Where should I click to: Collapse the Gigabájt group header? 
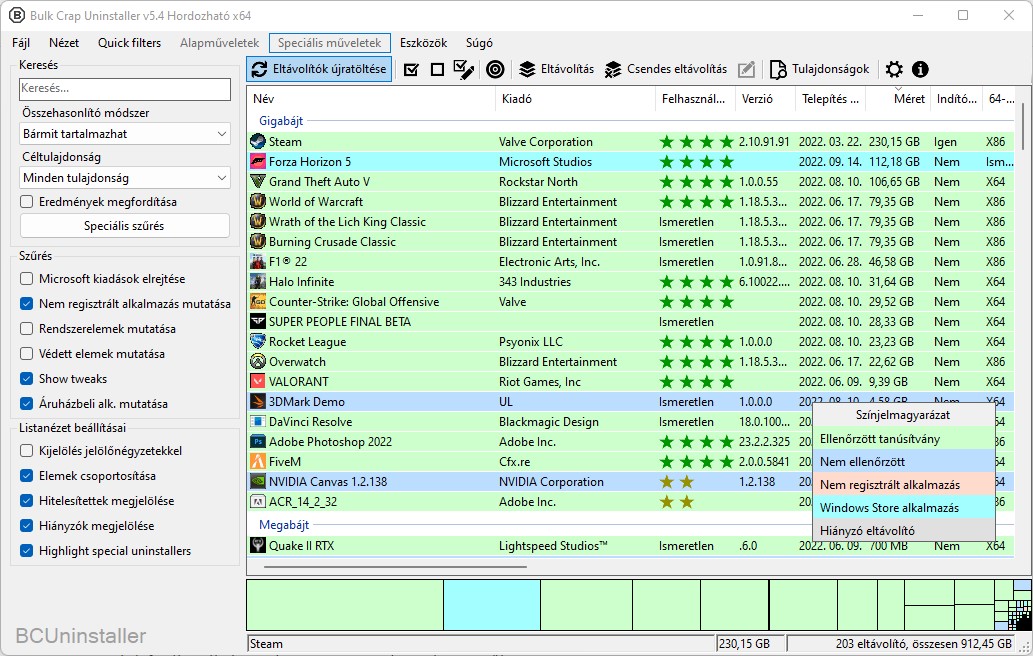coord(280,121)
